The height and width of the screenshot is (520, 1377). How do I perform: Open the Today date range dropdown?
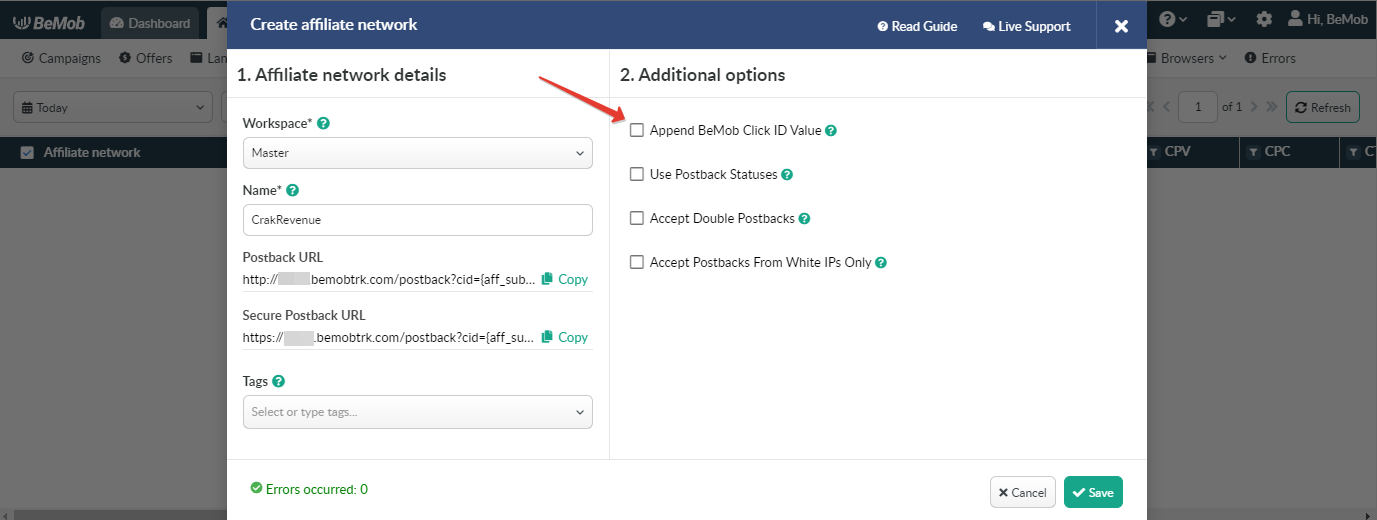[x=113, y=107]
